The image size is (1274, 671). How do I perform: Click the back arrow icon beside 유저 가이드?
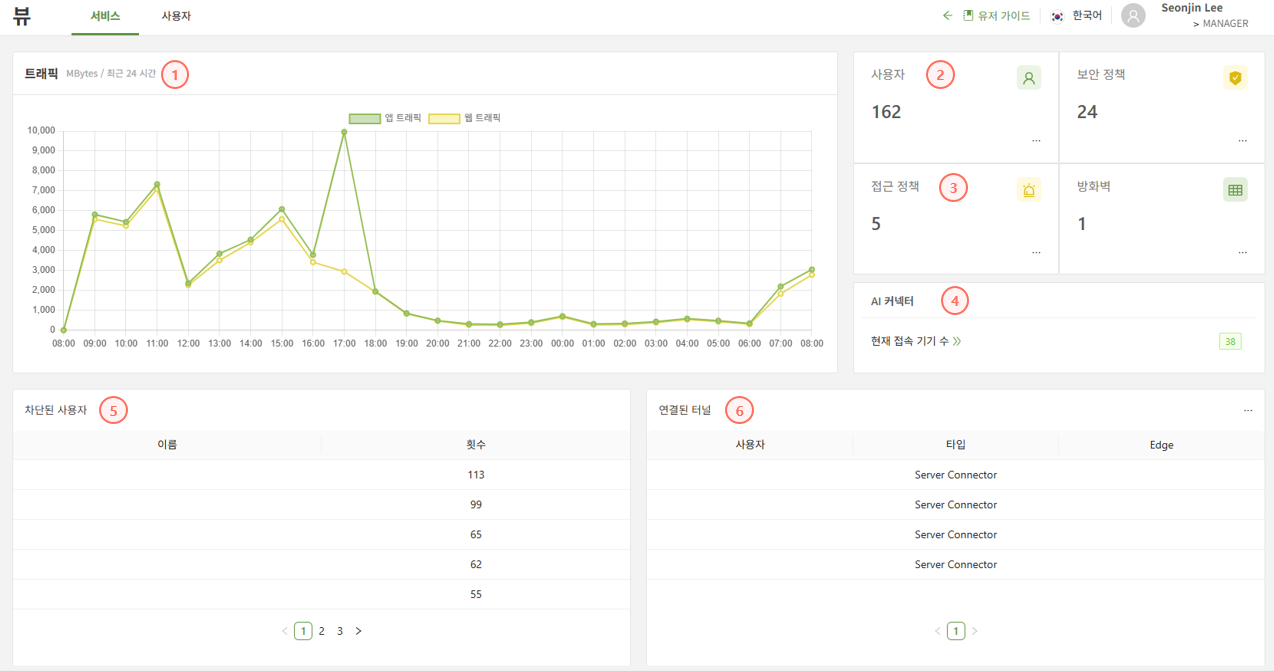pos(948,16)
